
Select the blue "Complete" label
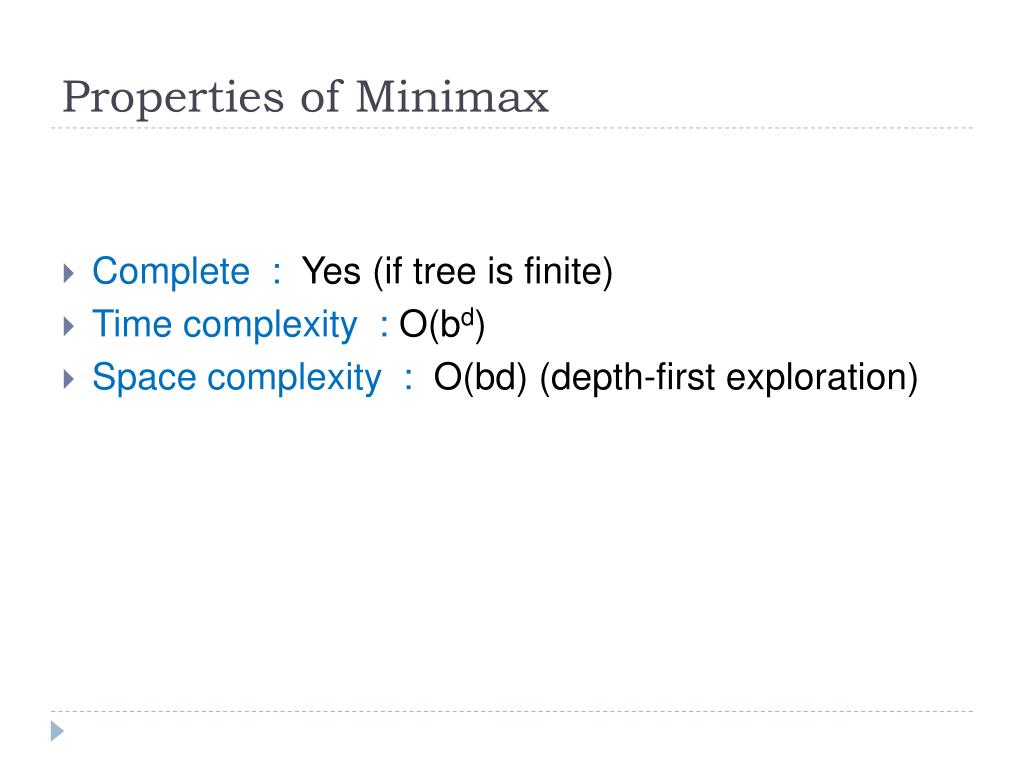tap(170, 272)
